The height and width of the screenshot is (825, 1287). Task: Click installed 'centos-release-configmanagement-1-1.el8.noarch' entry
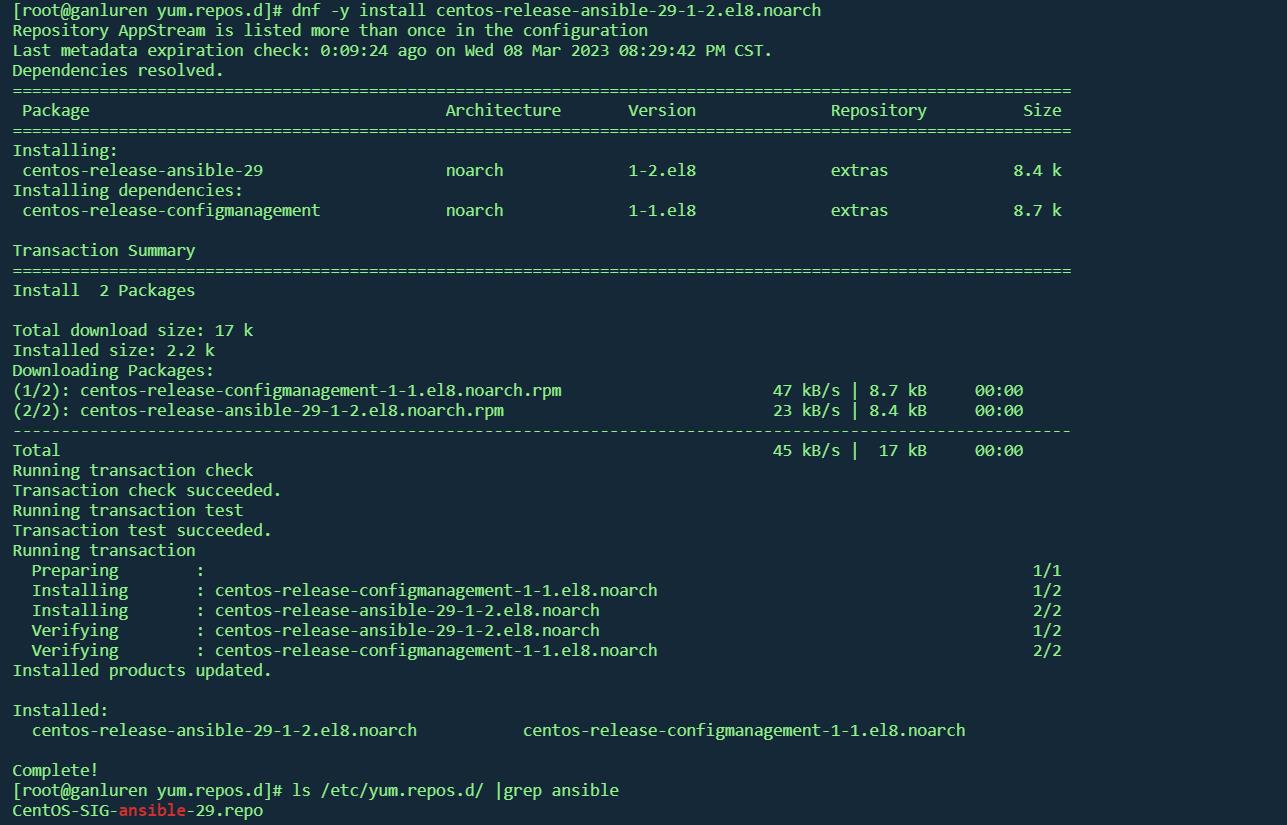click(x=744, y=730)
